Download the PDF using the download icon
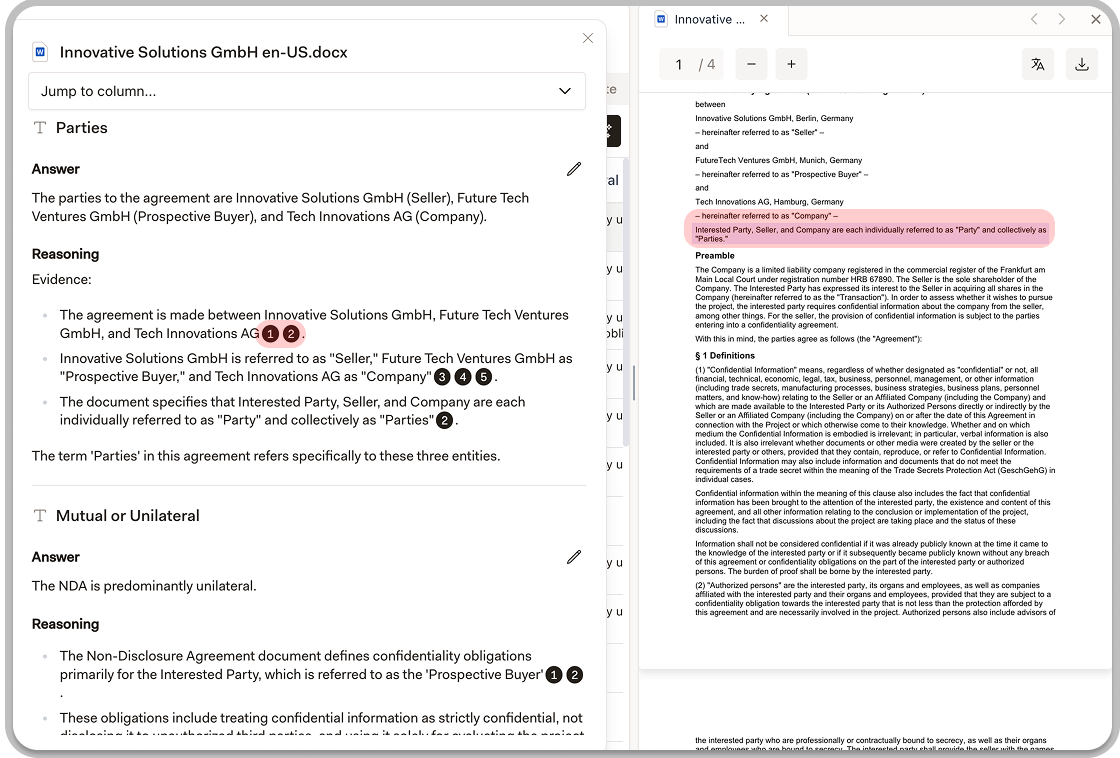1120x758 pixels. click(x=1082, y=64)
